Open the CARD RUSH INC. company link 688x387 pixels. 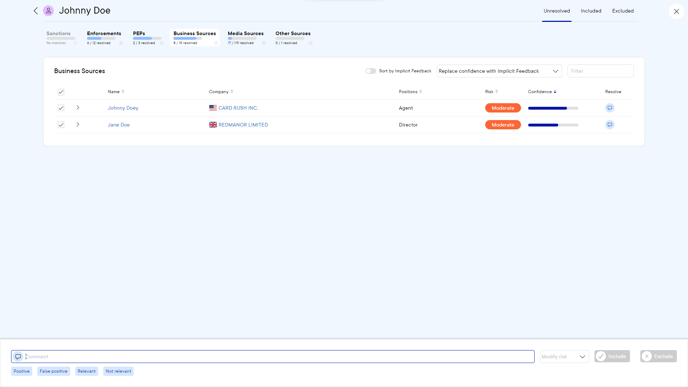238,108
